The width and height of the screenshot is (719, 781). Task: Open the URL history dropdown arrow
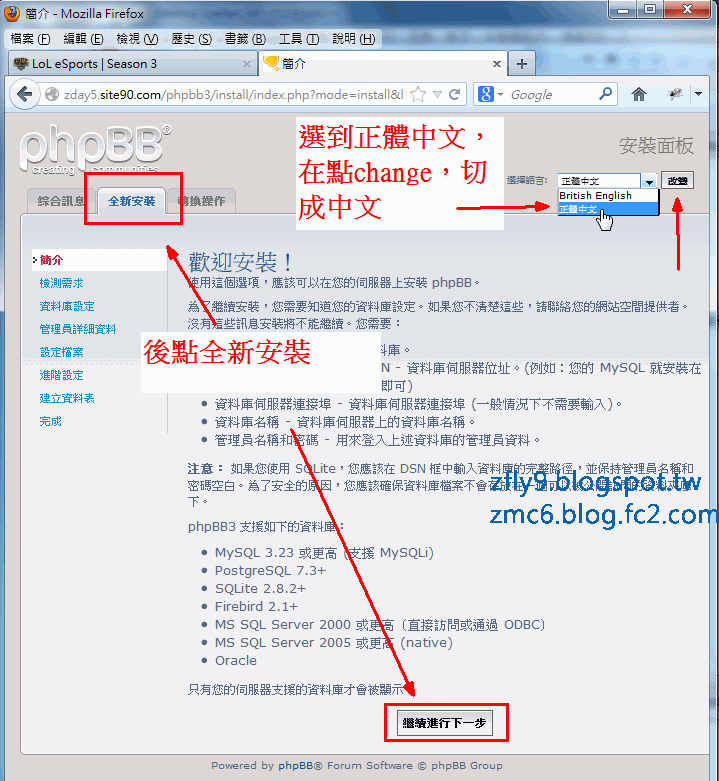pos(437,95)
